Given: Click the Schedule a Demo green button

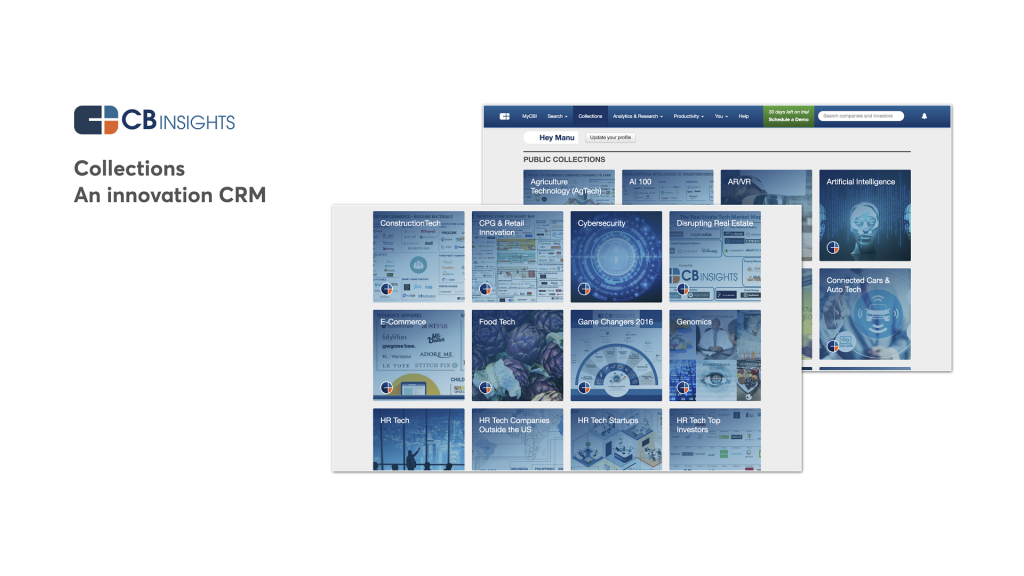Looking at the screenshot, I should click(x=788, y=116).
